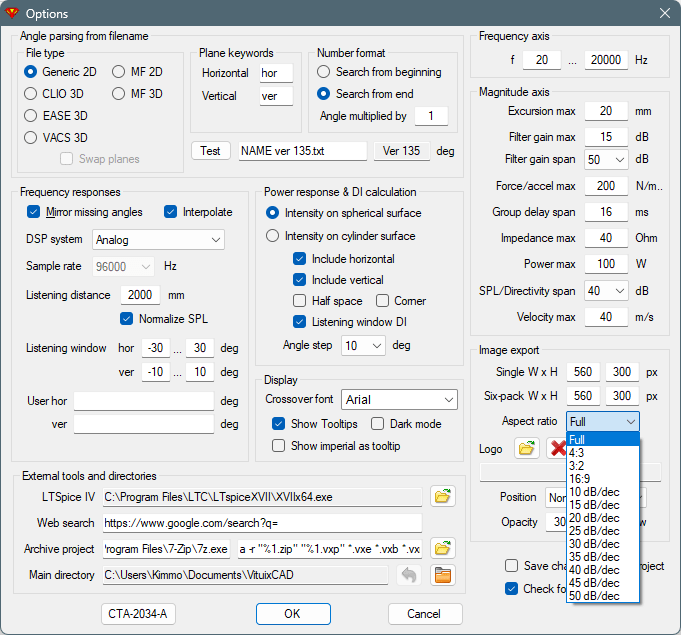Open the disabled Sample rate 96000 dropdown
This screenshot has width=681, height=635.
click(123, 266)
